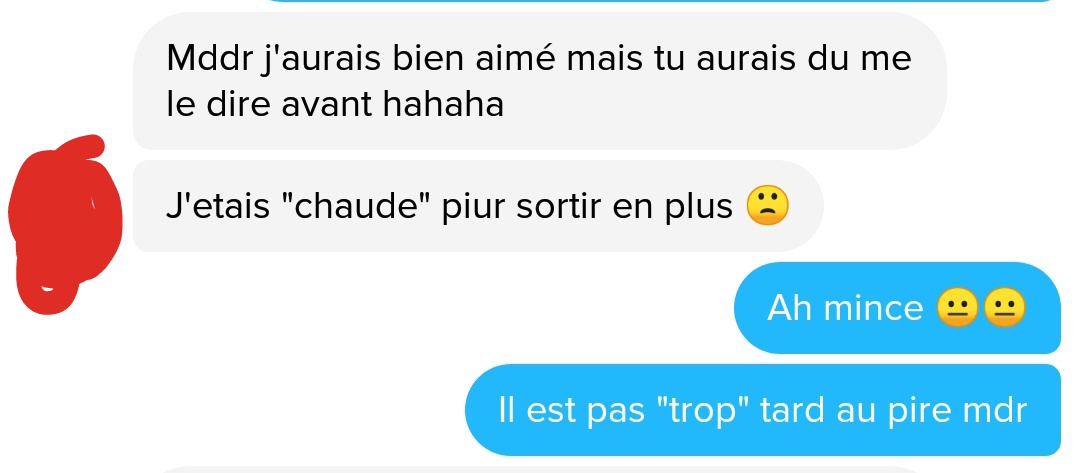1080x473 pixels.
Task: Click the quoted word "trop"
Action: (x=700, y=411)
